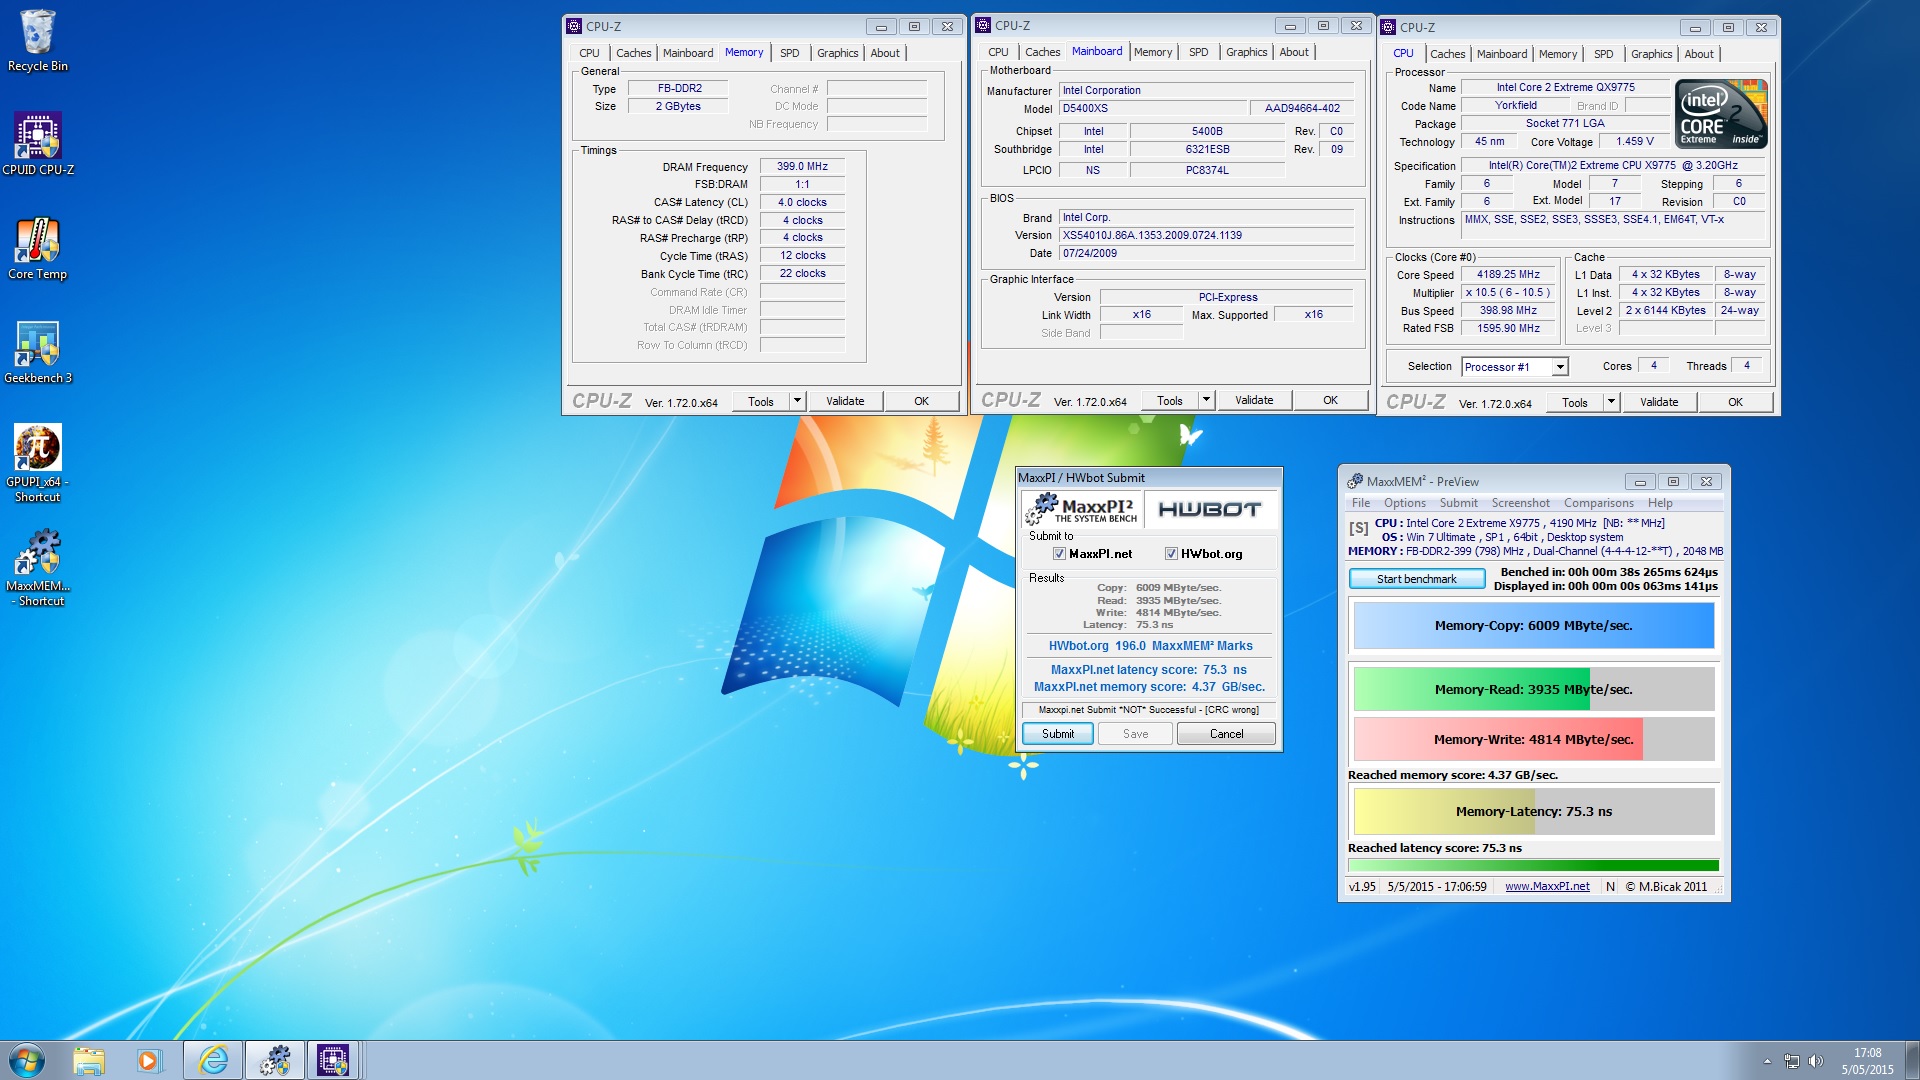This screenshot has height=1080, width=1920.
Task: Click the volume speaker tray icon
Action: click(1816, 1061)
